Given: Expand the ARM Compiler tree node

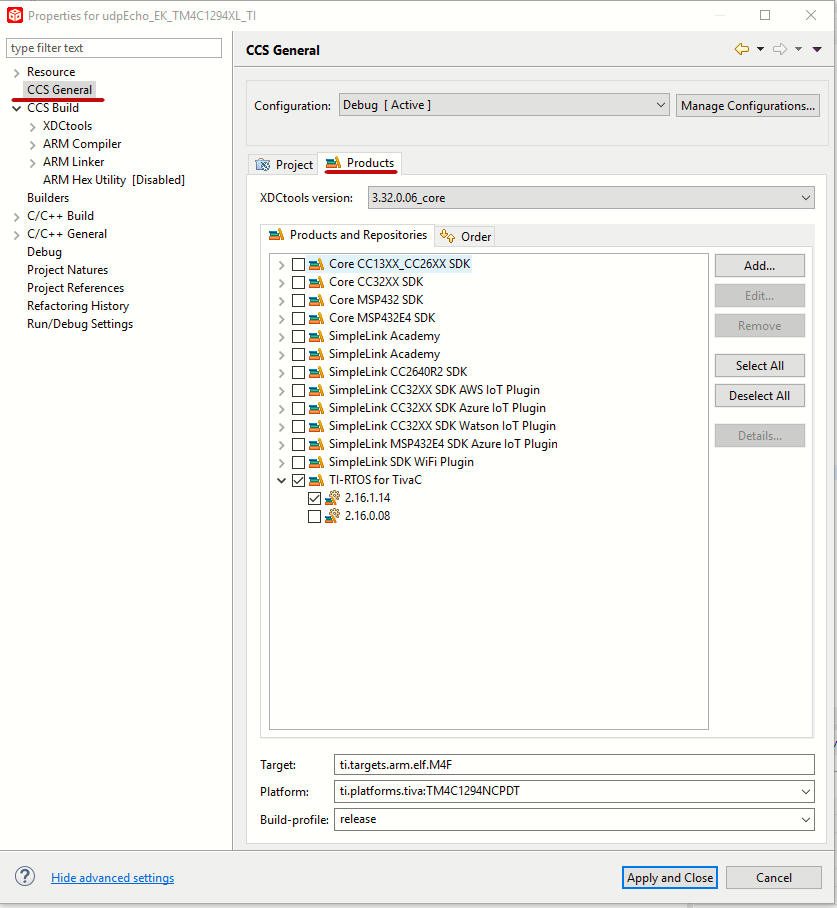Looking at the screenshot, I should point(32,144).
